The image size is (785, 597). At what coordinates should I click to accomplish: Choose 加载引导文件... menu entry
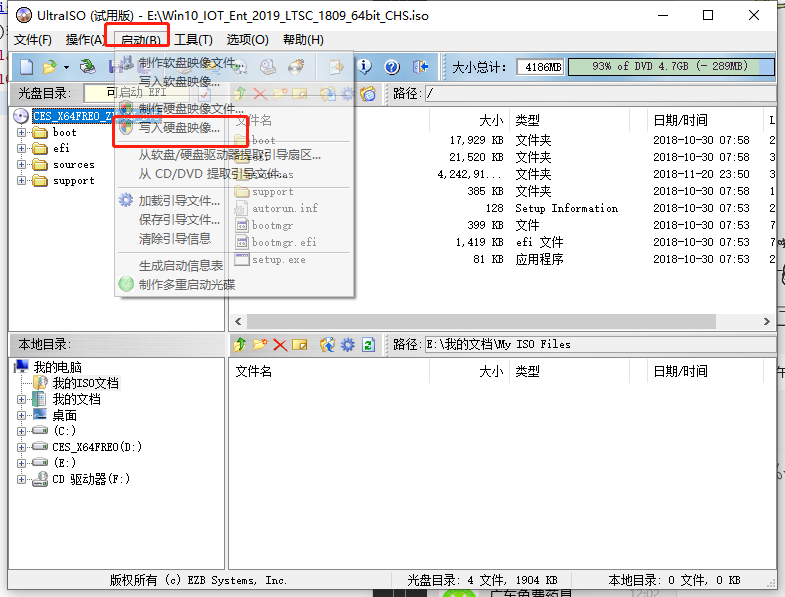(234, 201)
